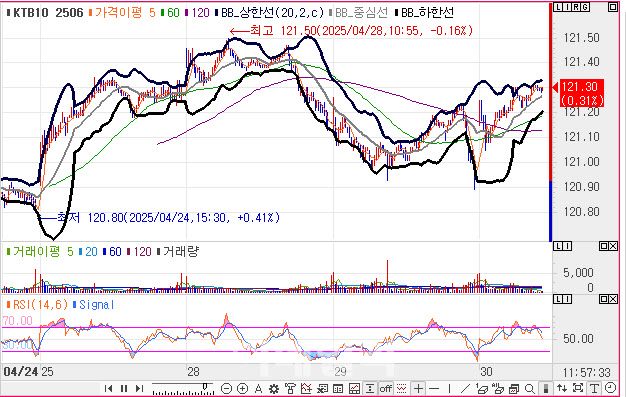Click I button on price panel
This screenshot has width=626, height=397.
tap(566, 7)
